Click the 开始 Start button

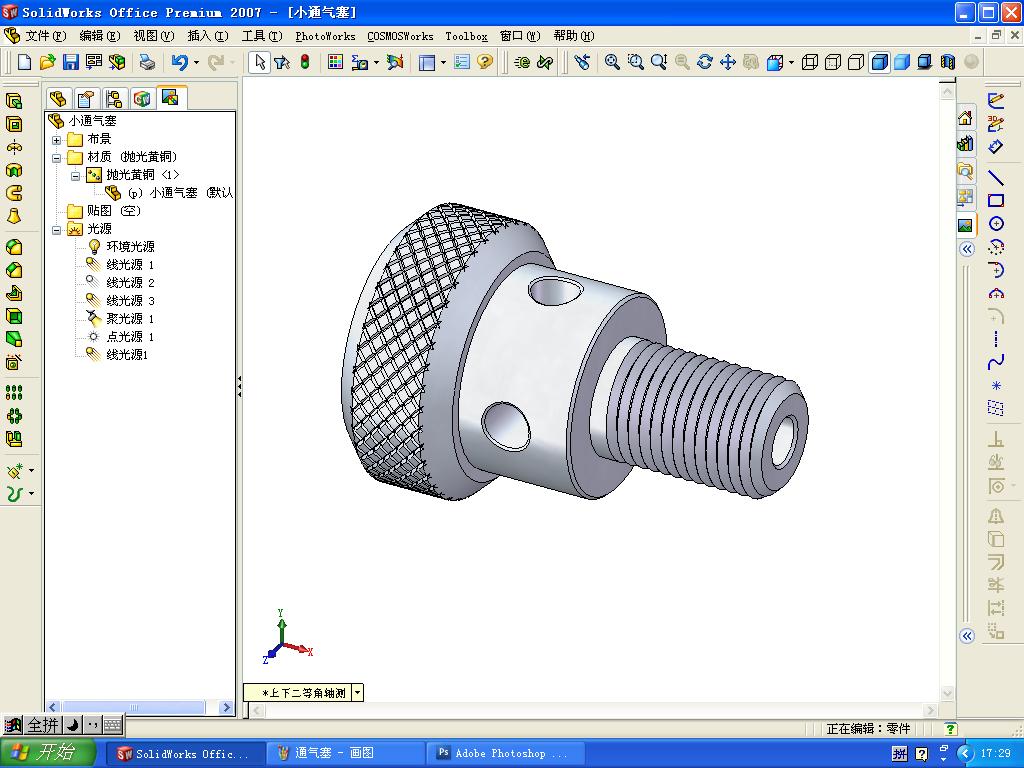[x=48, y=753]
